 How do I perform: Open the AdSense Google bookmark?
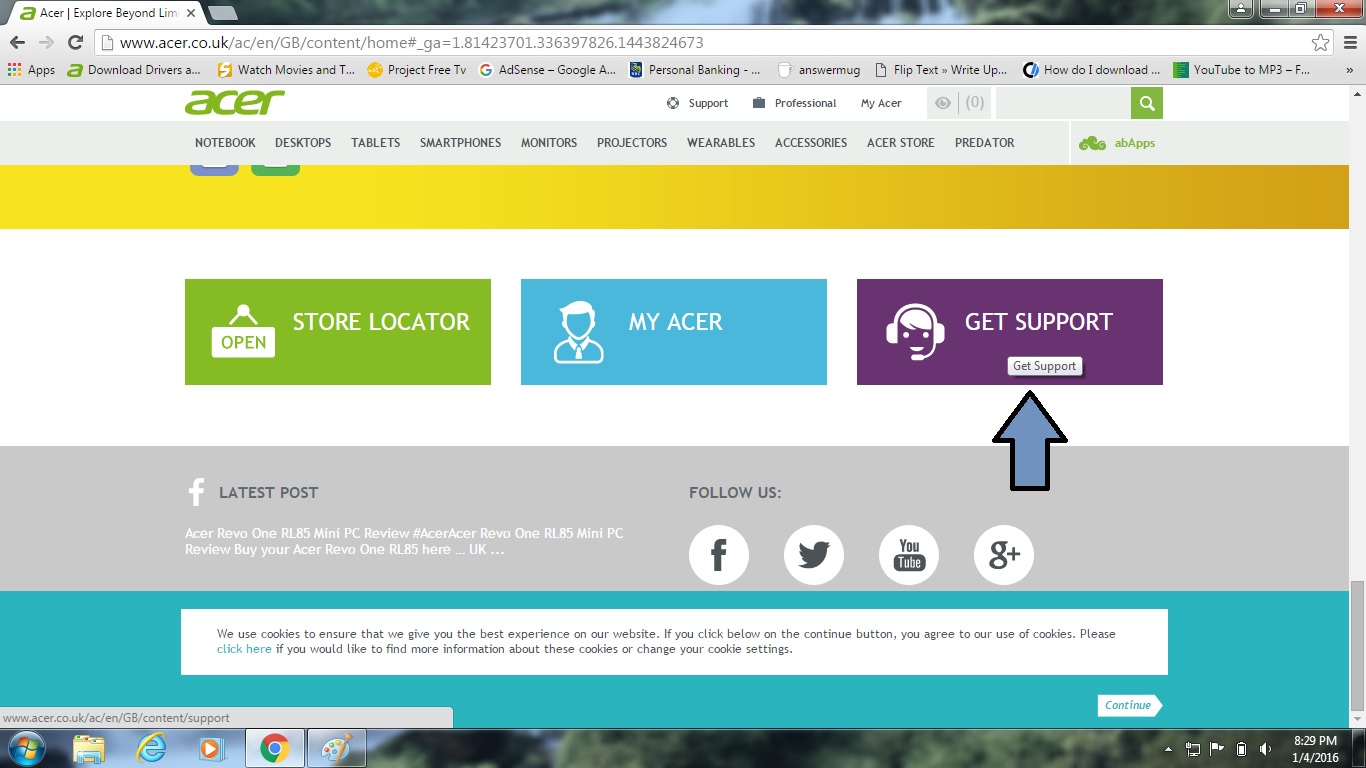(x=548, y=70)
